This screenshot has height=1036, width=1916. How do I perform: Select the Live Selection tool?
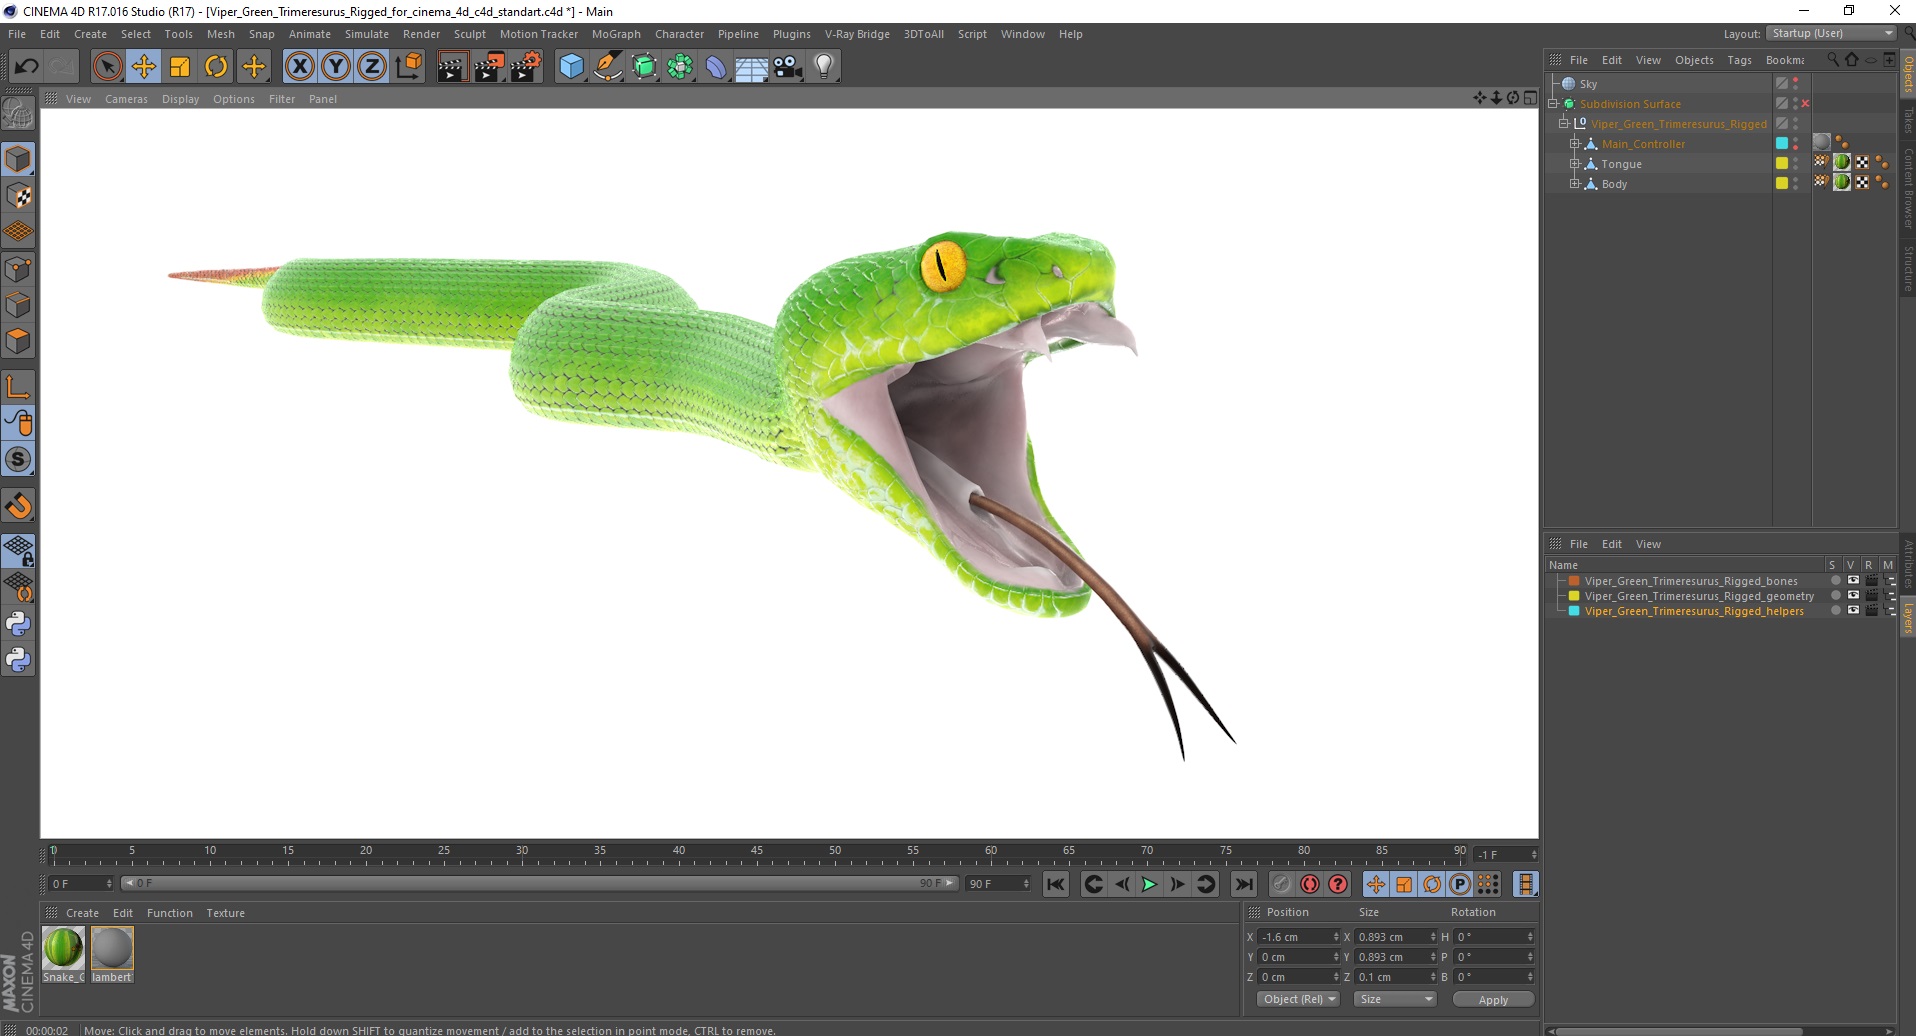click(x=107, y=67)
